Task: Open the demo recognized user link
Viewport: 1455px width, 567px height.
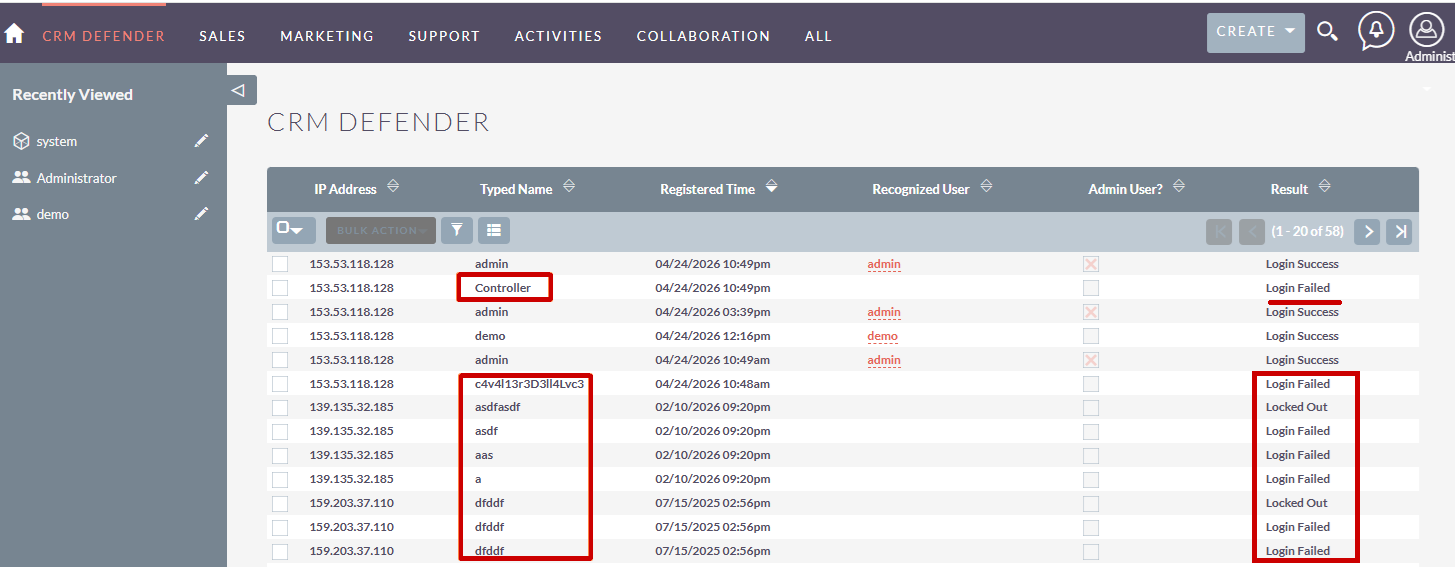Action: [882, 336]
